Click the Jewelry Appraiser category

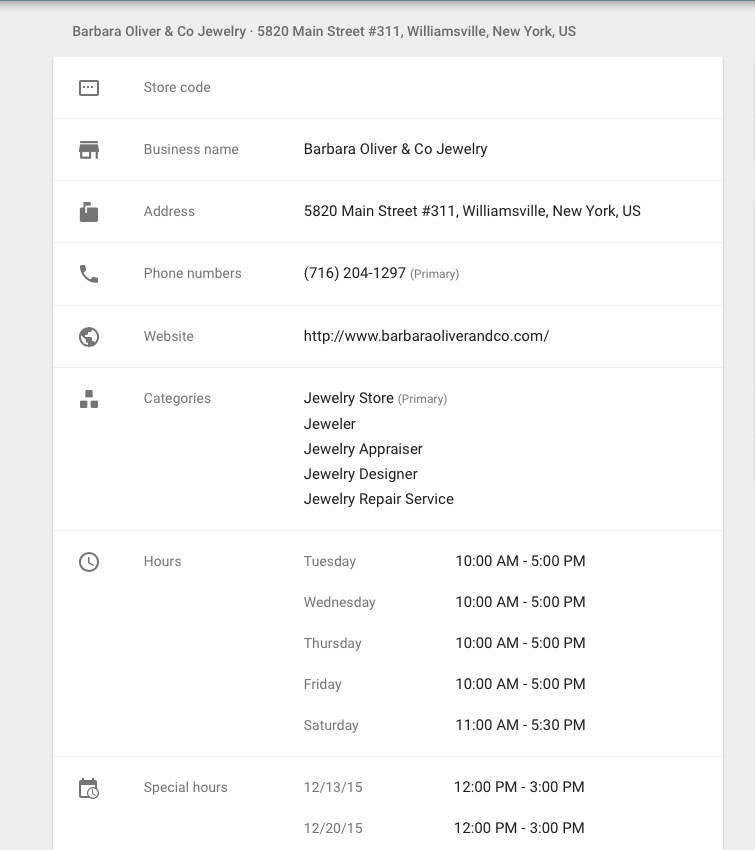tap(363, 449)
